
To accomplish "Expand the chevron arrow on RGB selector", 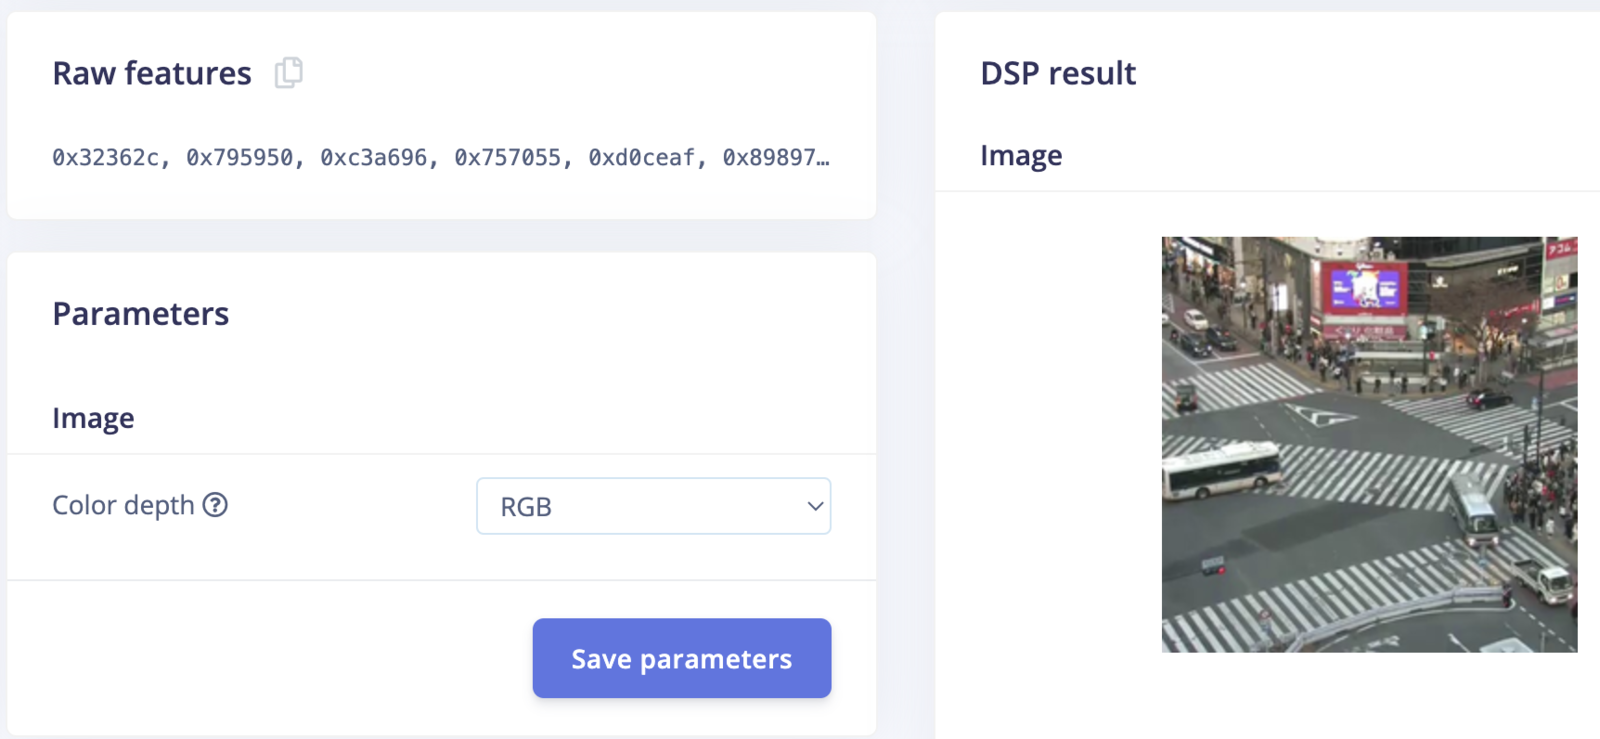I will coord(815,506).
